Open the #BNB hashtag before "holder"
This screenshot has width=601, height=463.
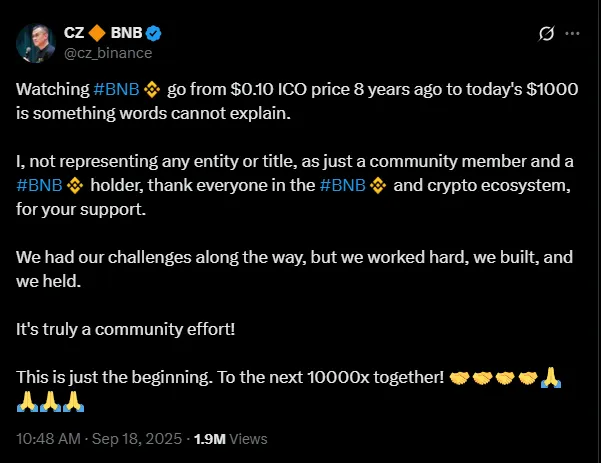coord(34,185)
